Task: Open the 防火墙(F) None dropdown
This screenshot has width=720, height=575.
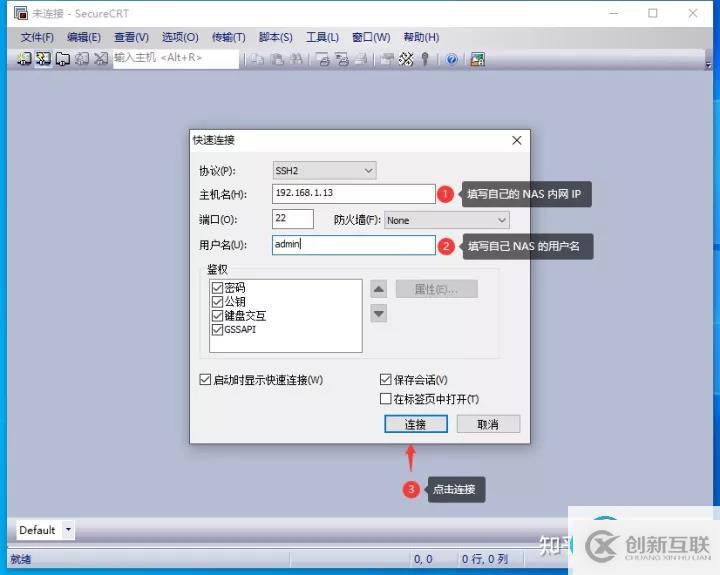Action: coord(447,220)
